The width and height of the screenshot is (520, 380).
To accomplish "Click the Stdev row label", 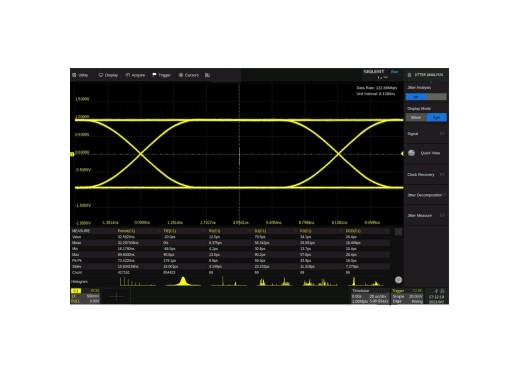I will tap(77, 267).
